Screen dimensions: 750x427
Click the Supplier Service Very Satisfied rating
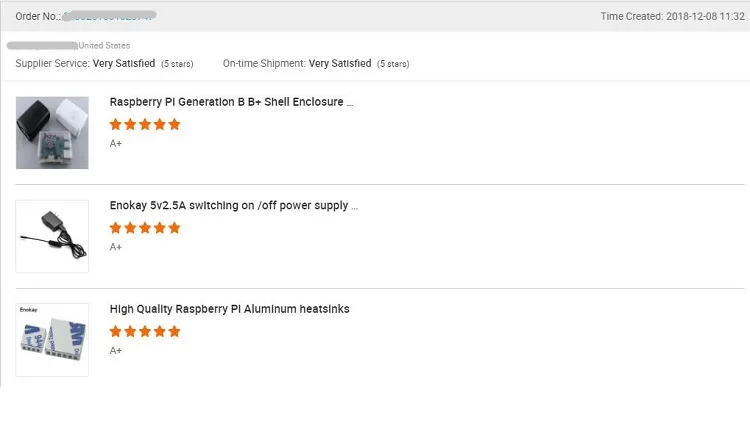(x=124, y=64)
